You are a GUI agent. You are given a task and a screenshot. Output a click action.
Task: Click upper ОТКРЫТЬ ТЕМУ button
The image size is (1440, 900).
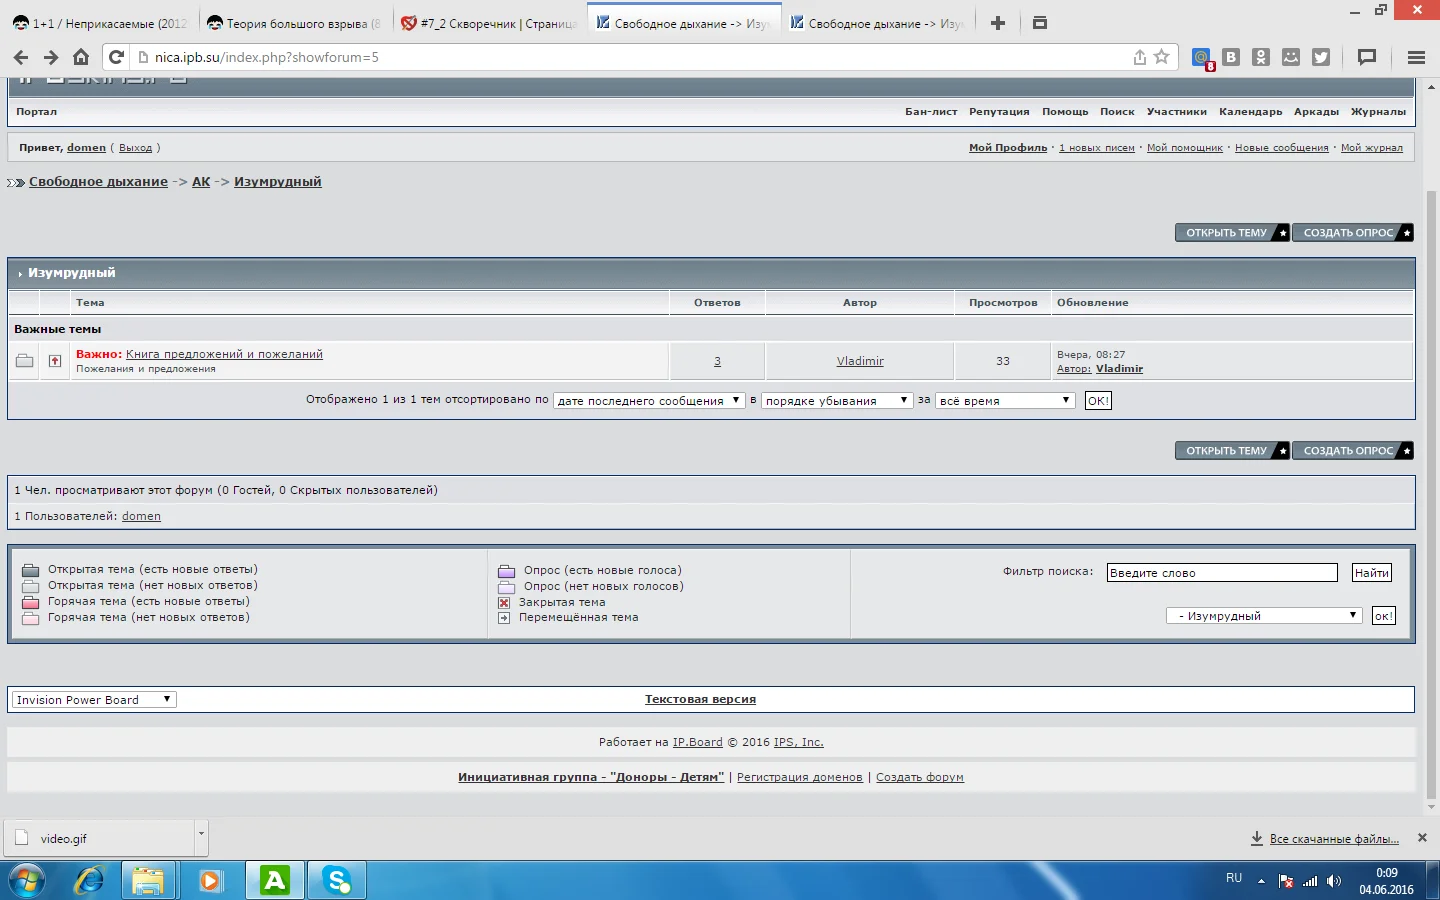[1232, 232]
